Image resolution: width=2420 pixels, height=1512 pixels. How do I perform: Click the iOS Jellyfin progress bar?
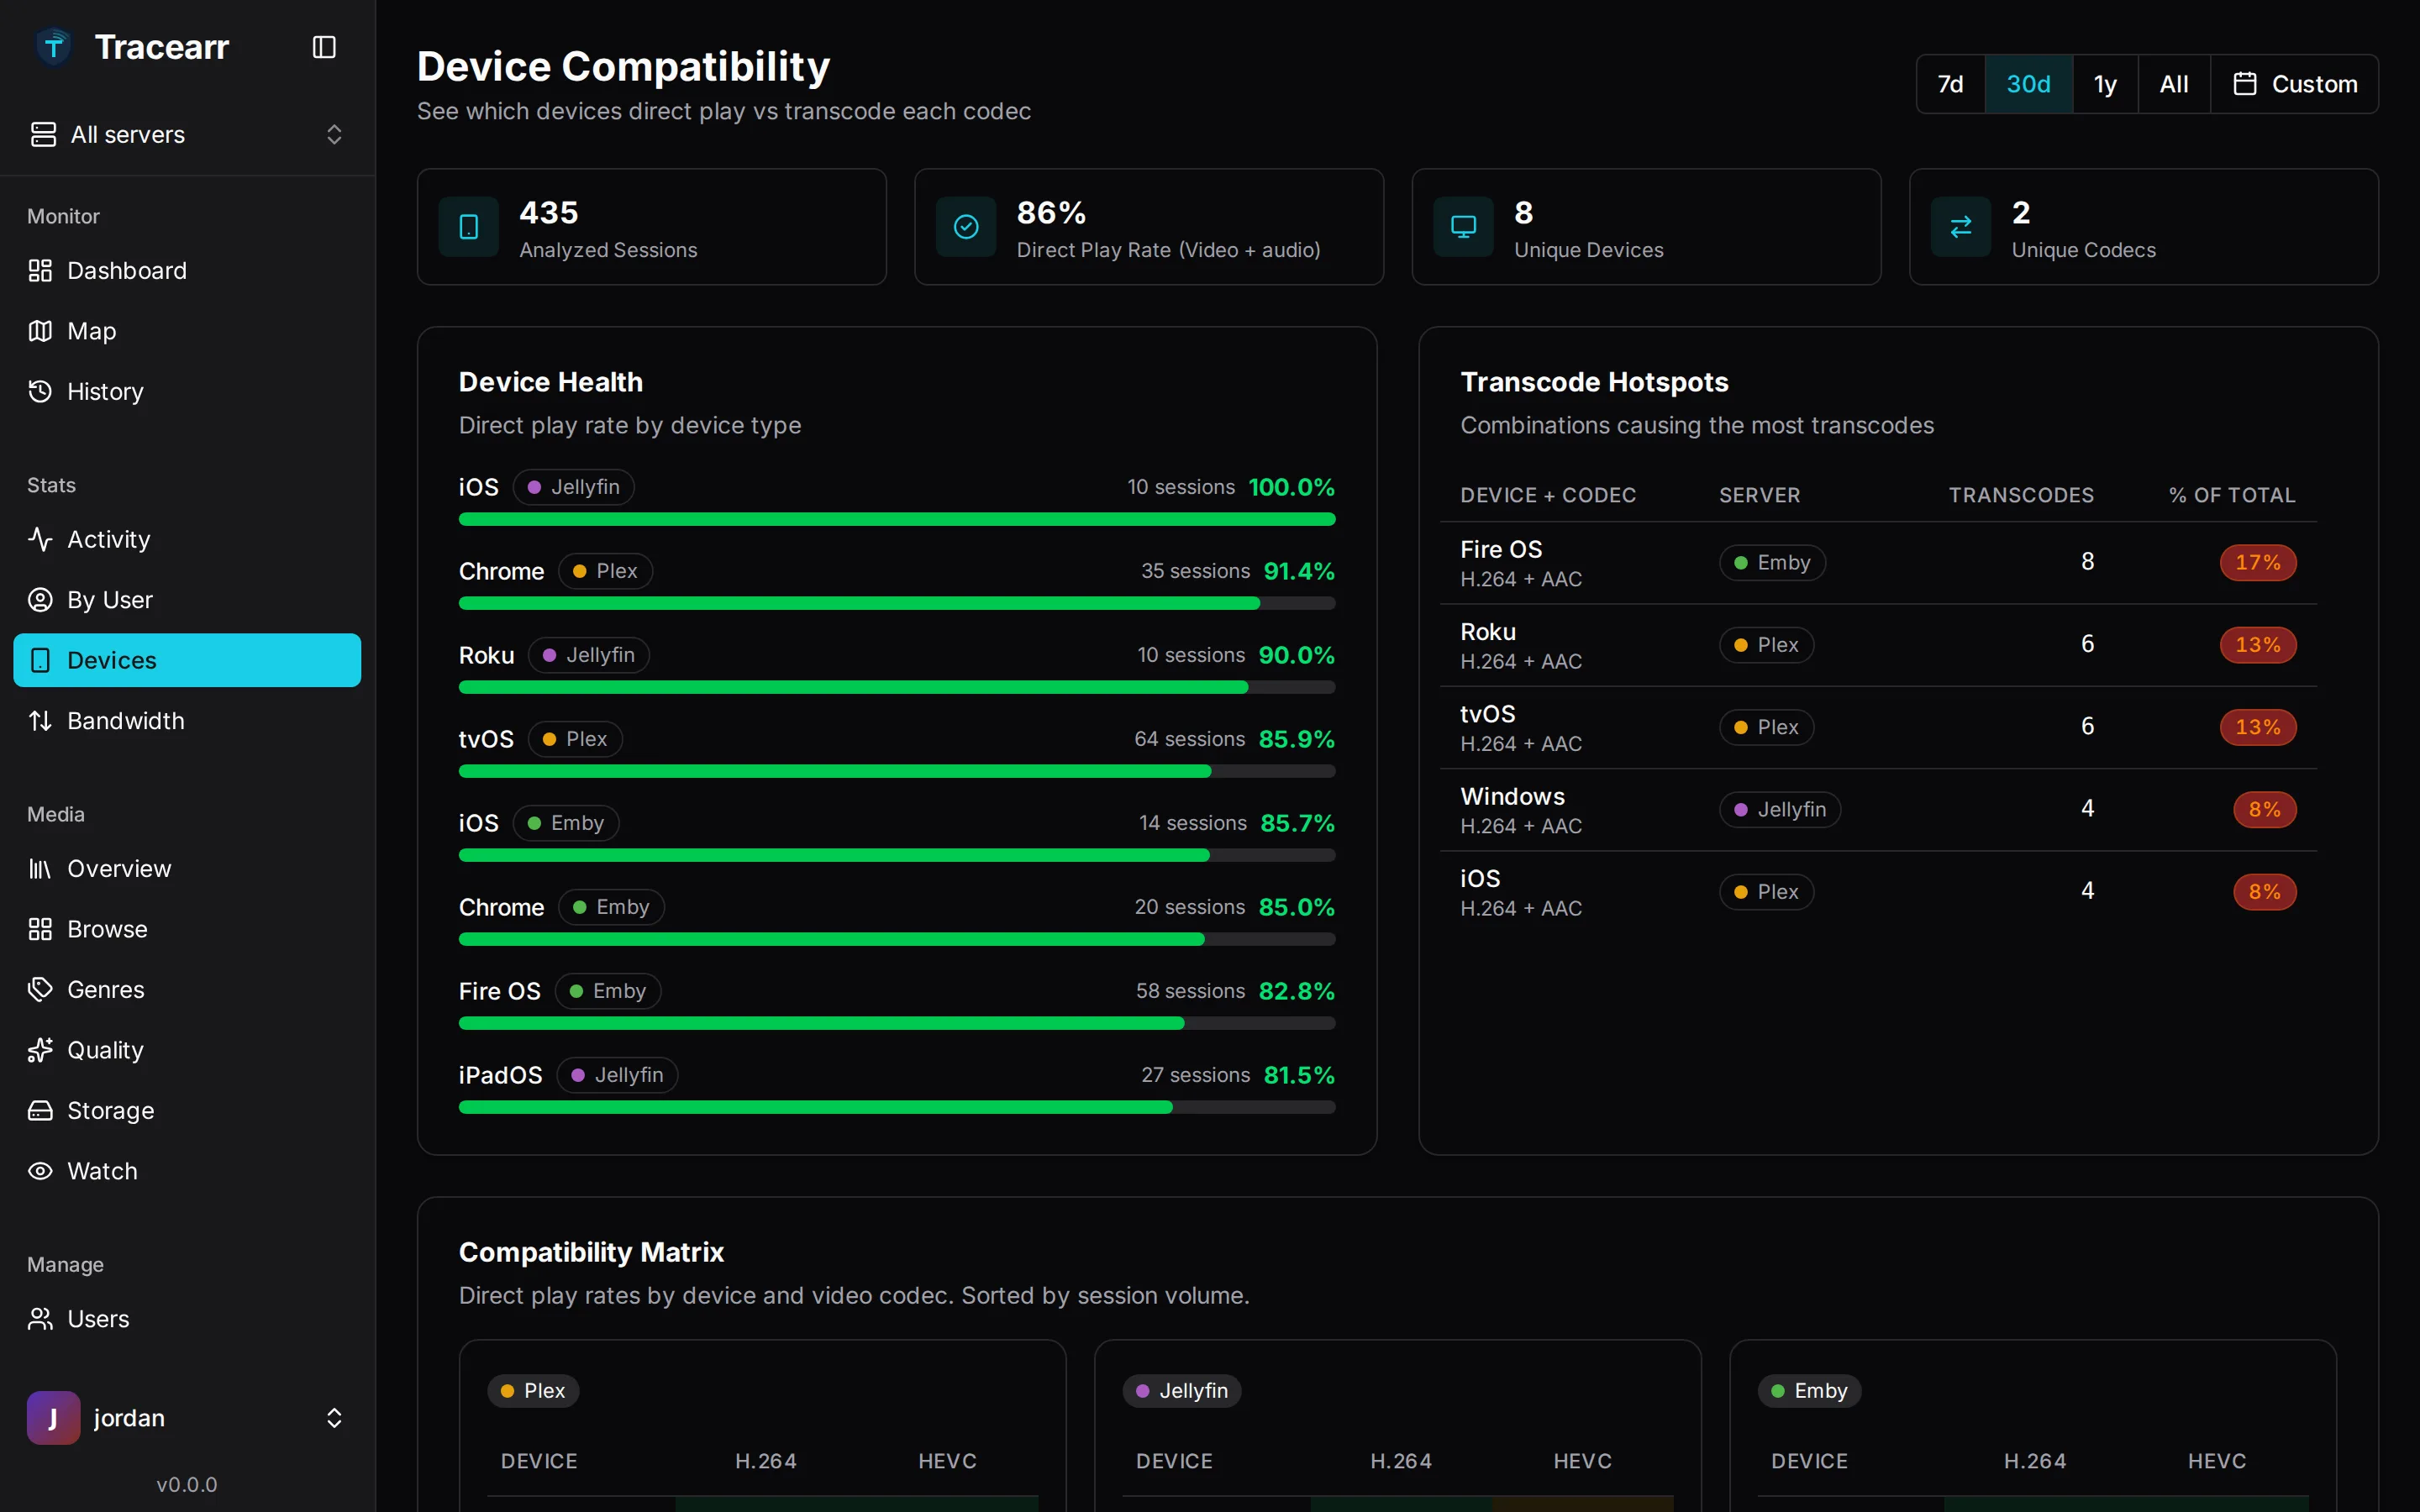pos(897,519)
